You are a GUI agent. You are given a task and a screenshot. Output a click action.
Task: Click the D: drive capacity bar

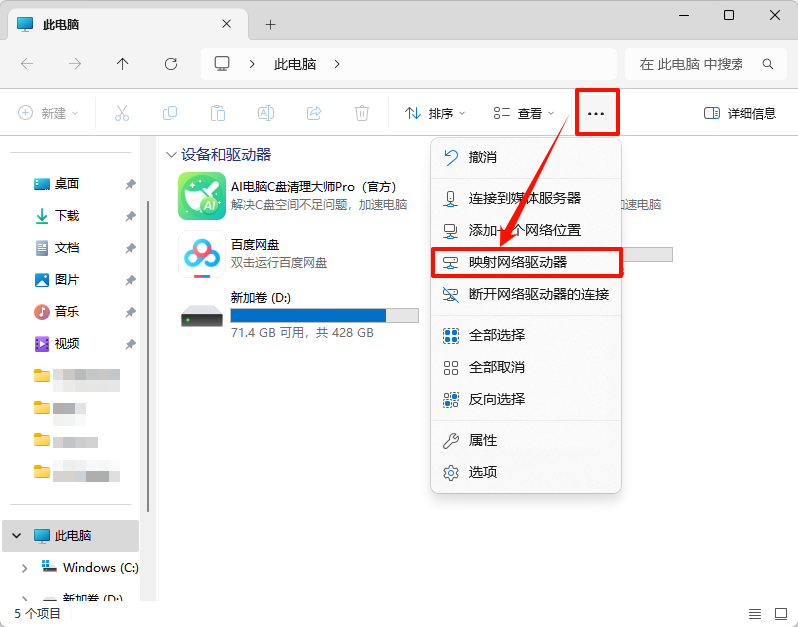(x=325, y=316)
